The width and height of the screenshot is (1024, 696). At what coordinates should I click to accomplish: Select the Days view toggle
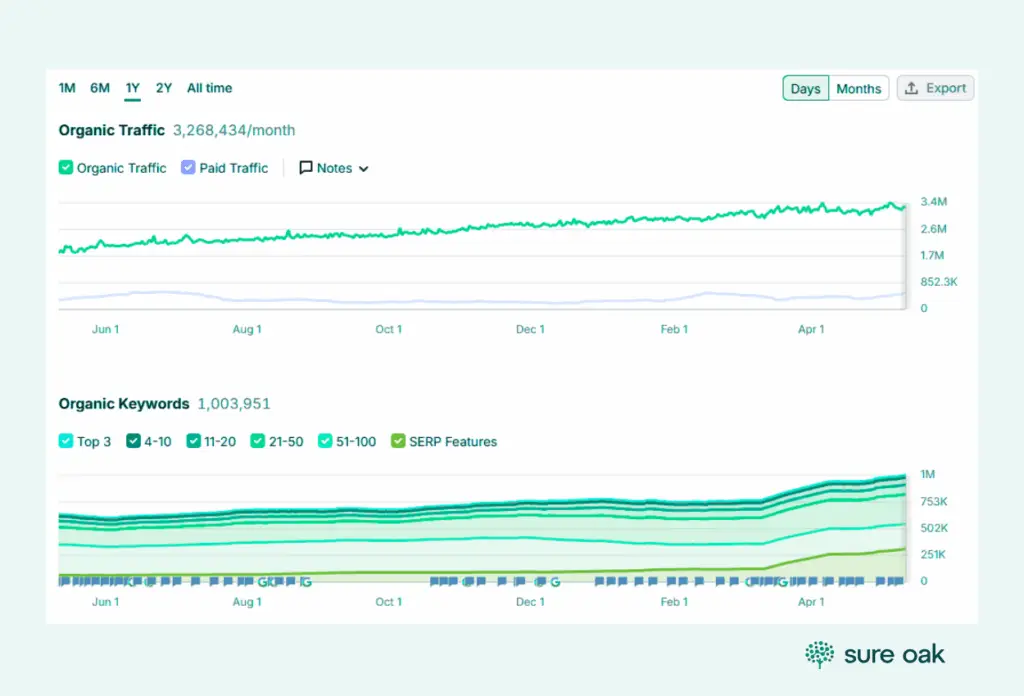805,88
